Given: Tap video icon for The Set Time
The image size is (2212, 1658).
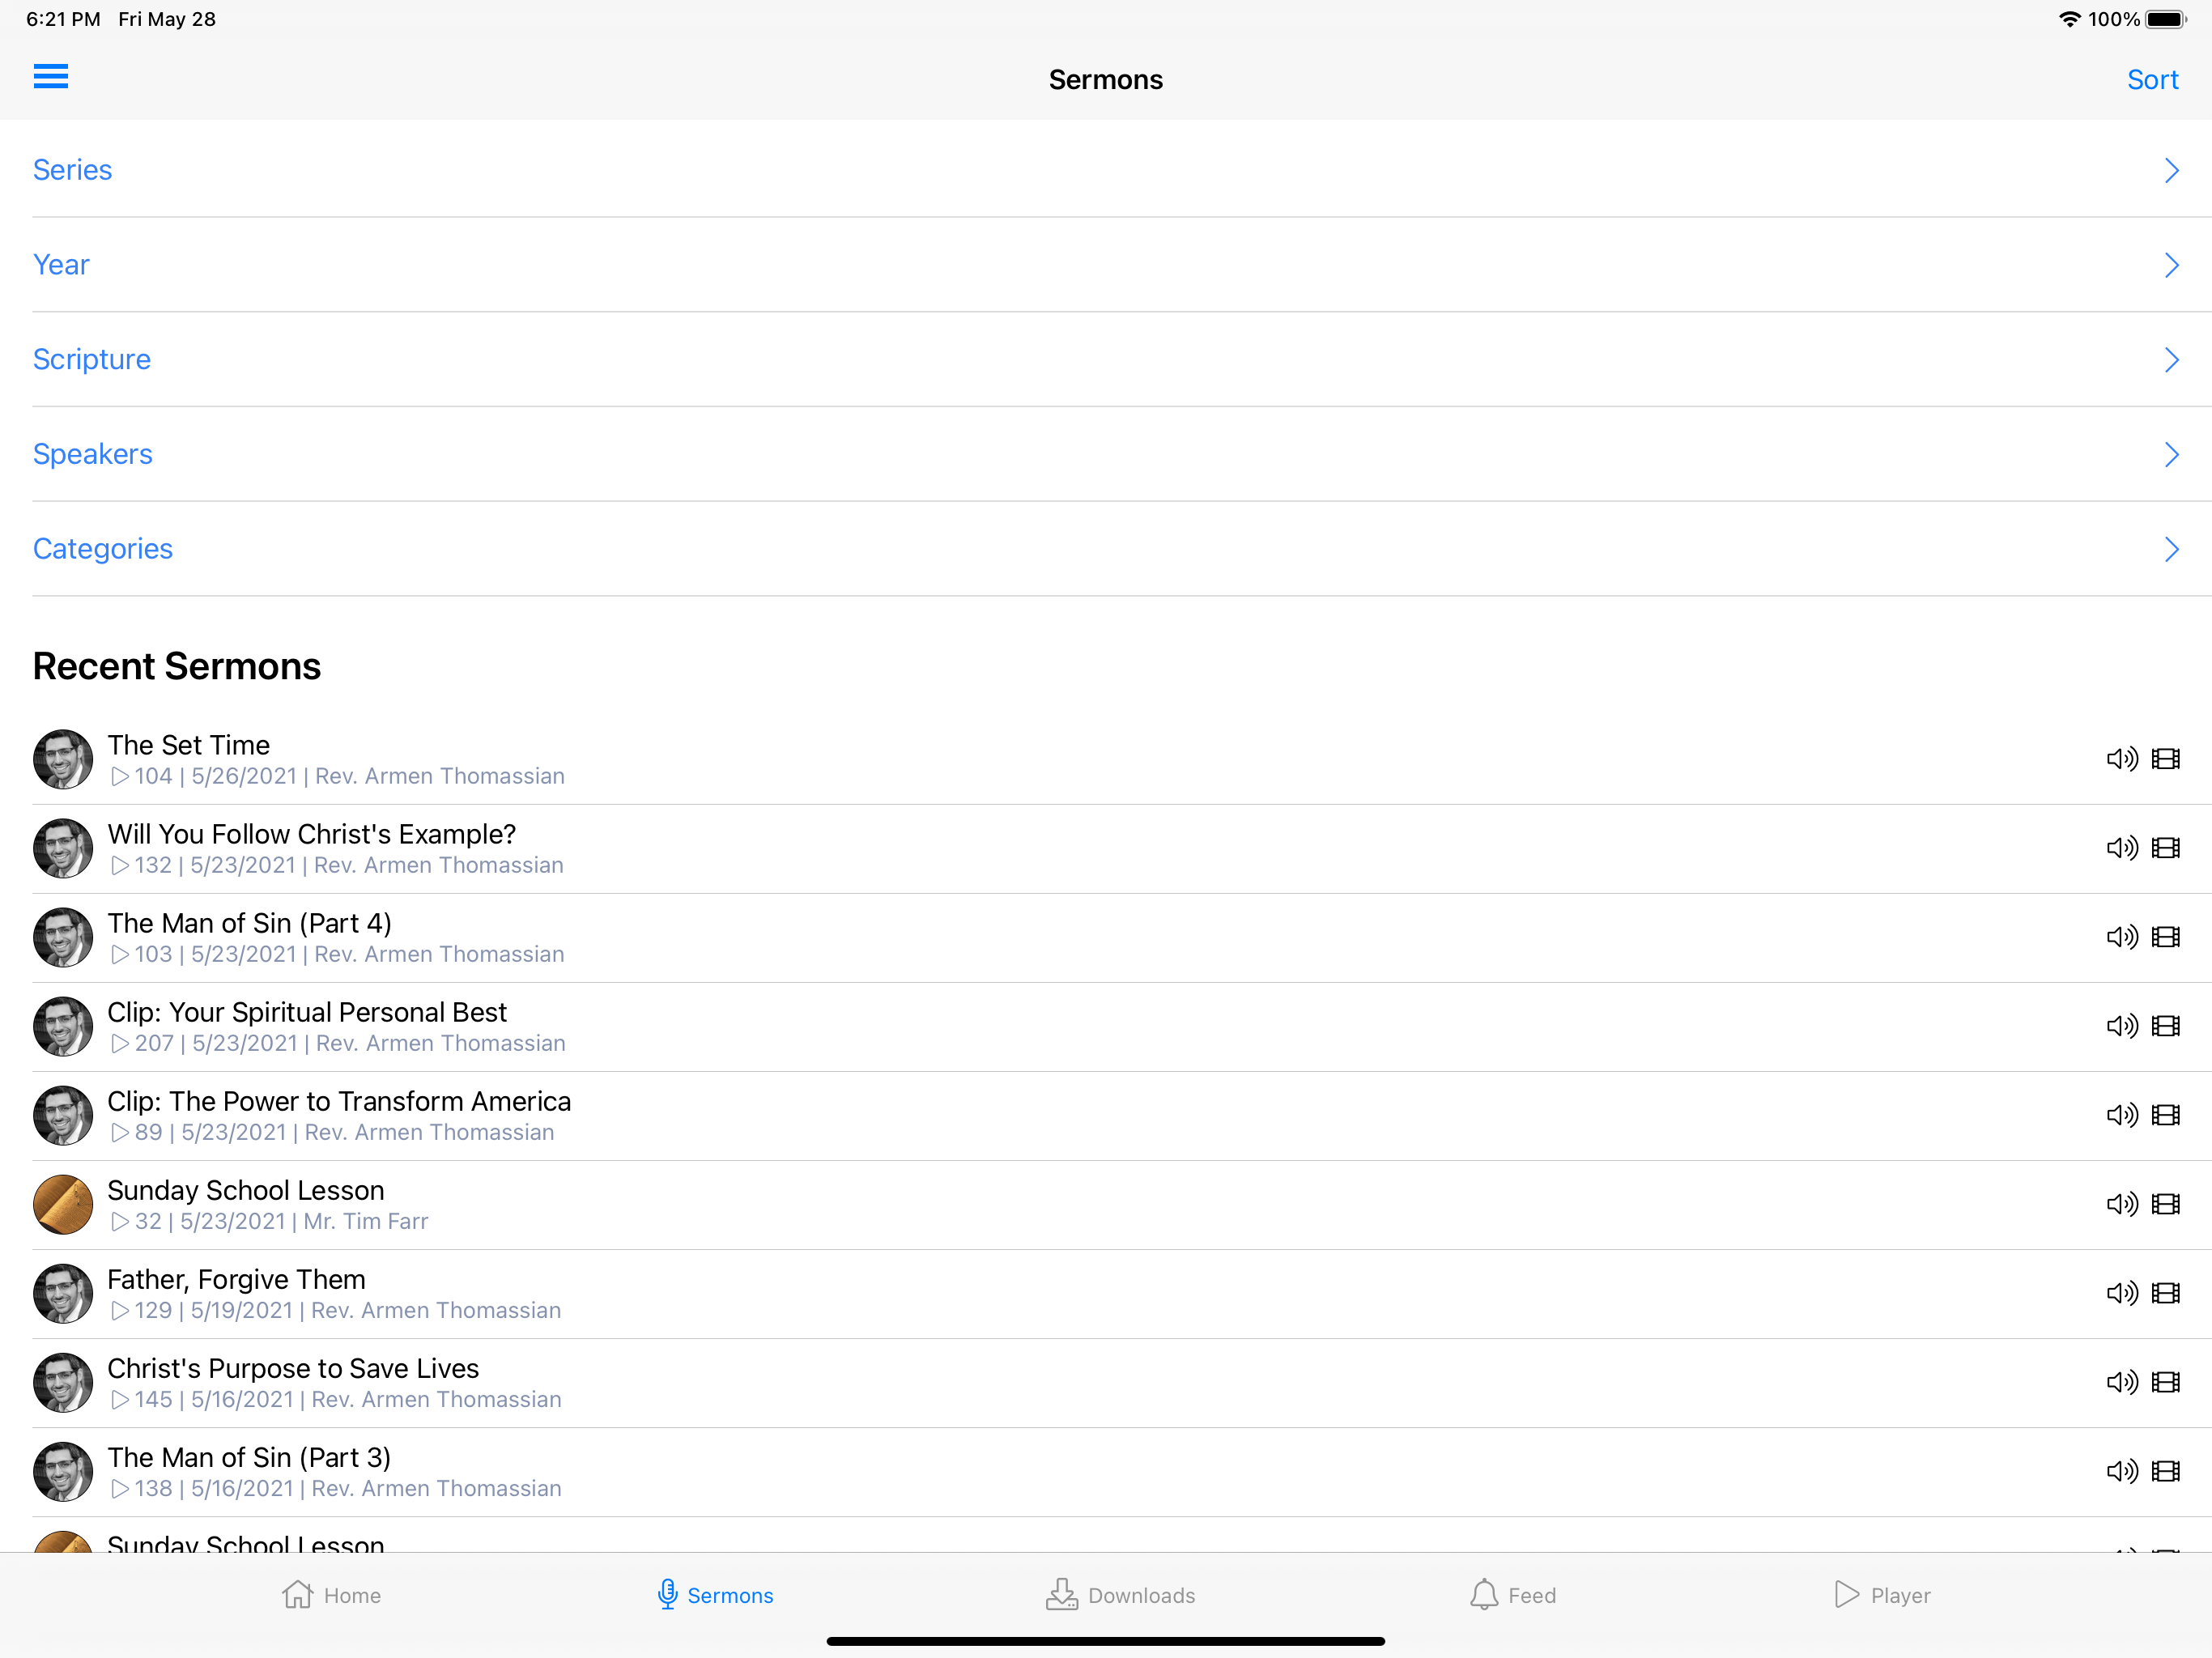Looking at the screenshot, I should click(2166, 759).
